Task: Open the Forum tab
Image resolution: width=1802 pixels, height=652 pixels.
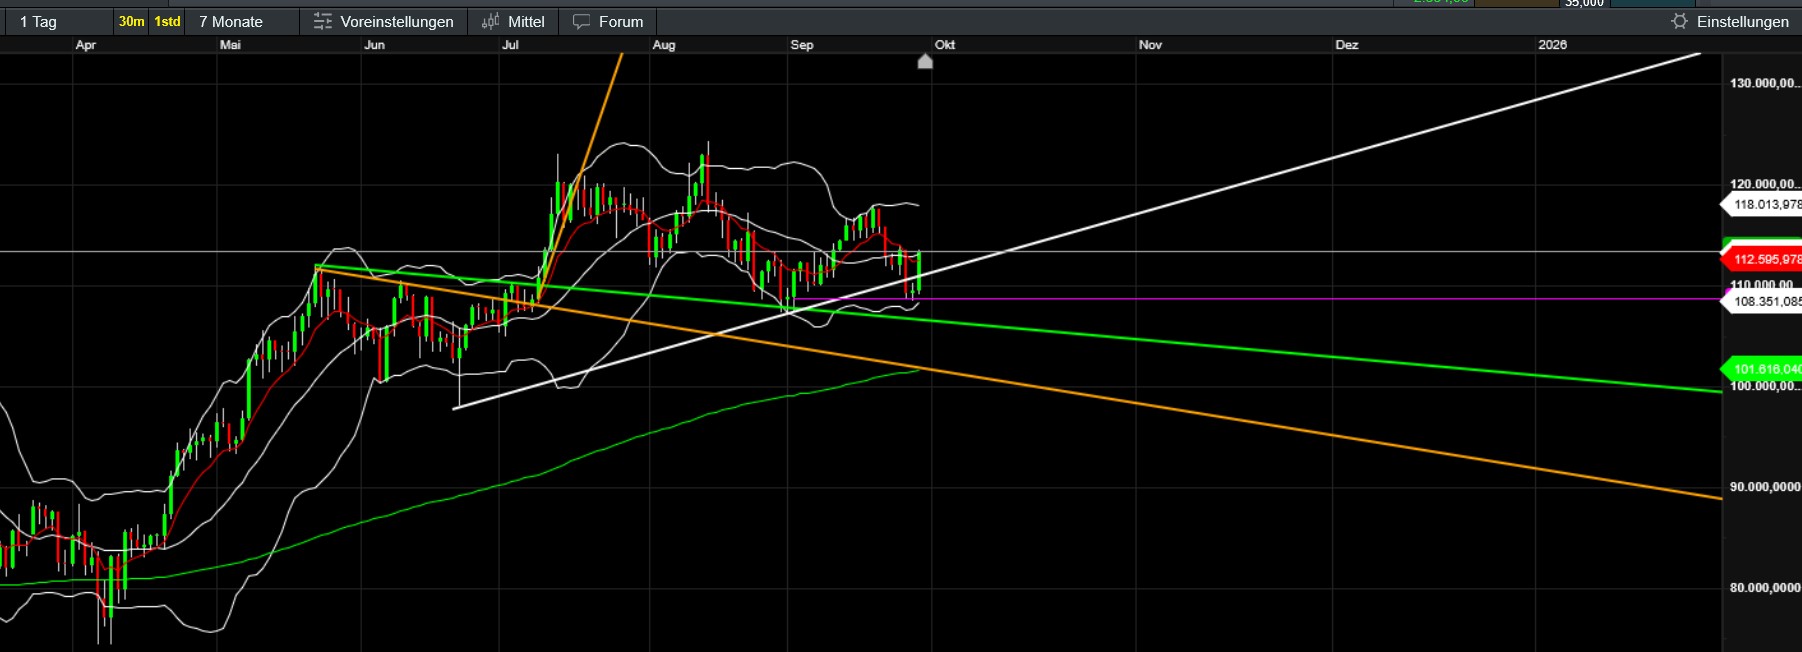Action: pyautogui.click(x=608, y=21)
